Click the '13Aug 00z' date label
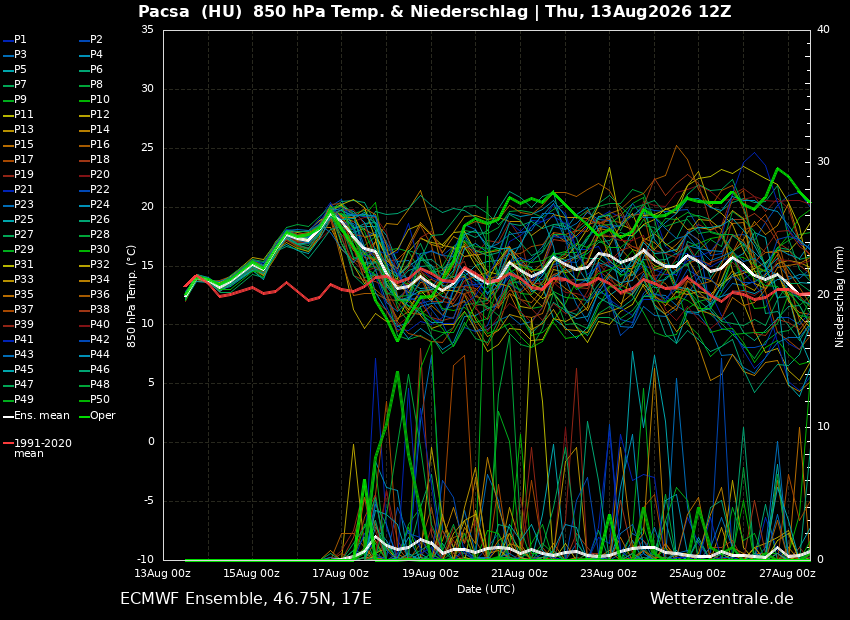 click(x=163, y=573)
